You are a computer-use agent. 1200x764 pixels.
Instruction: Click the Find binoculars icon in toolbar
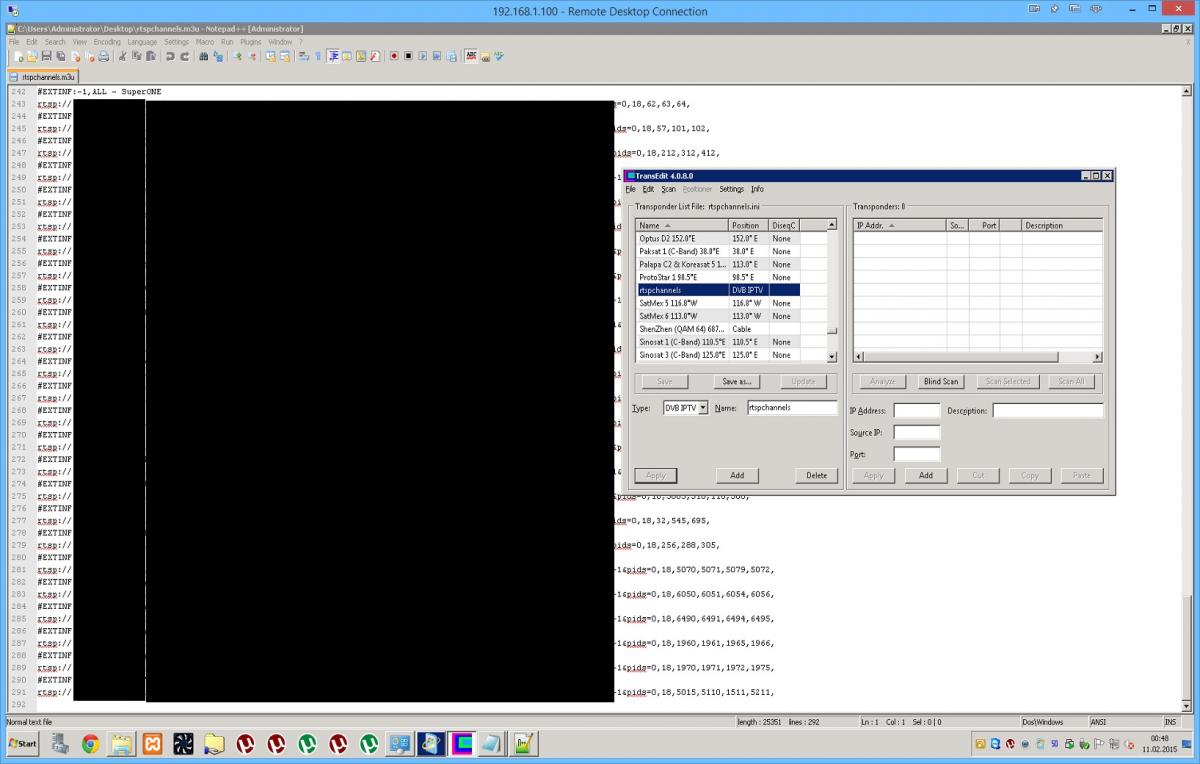pos(204,57)
